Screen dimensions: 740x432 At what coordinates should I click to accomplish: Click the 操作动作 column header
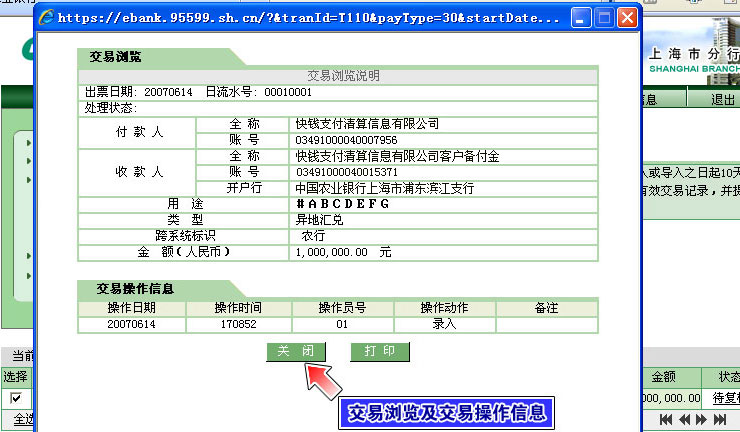[x=445, y=308]
